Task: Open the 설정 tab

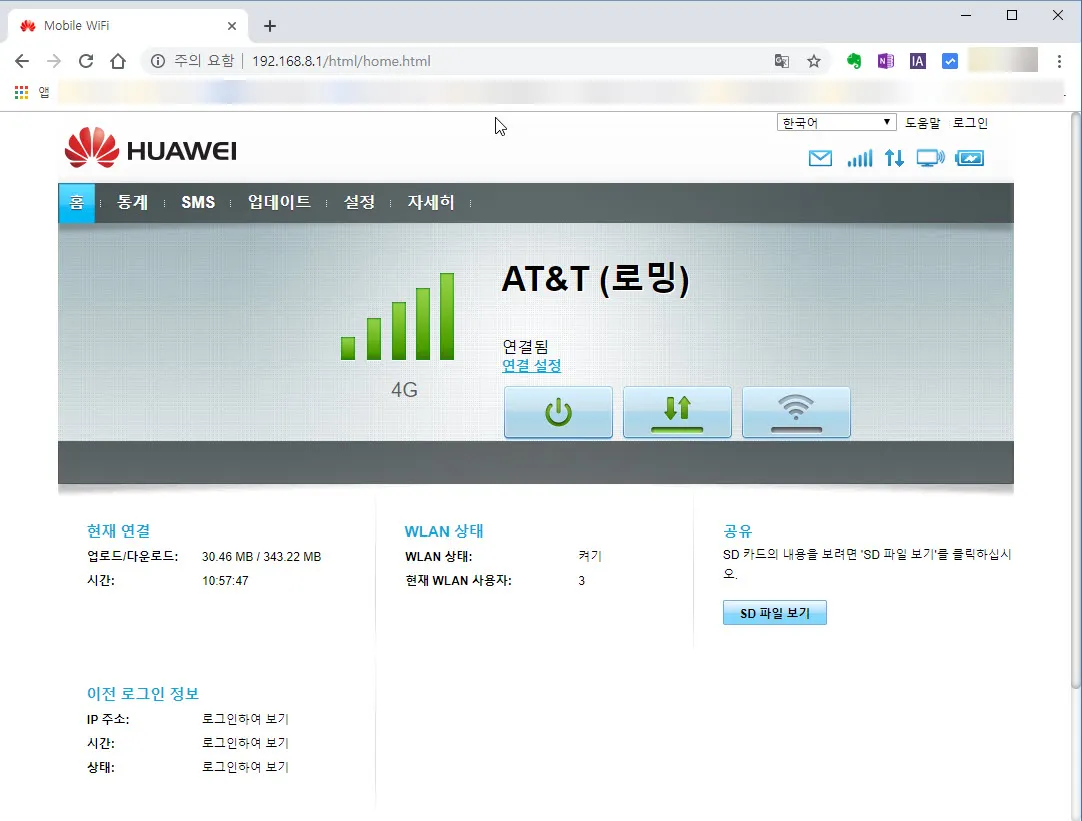Action: pyautogui.click(x=359, y=202)
